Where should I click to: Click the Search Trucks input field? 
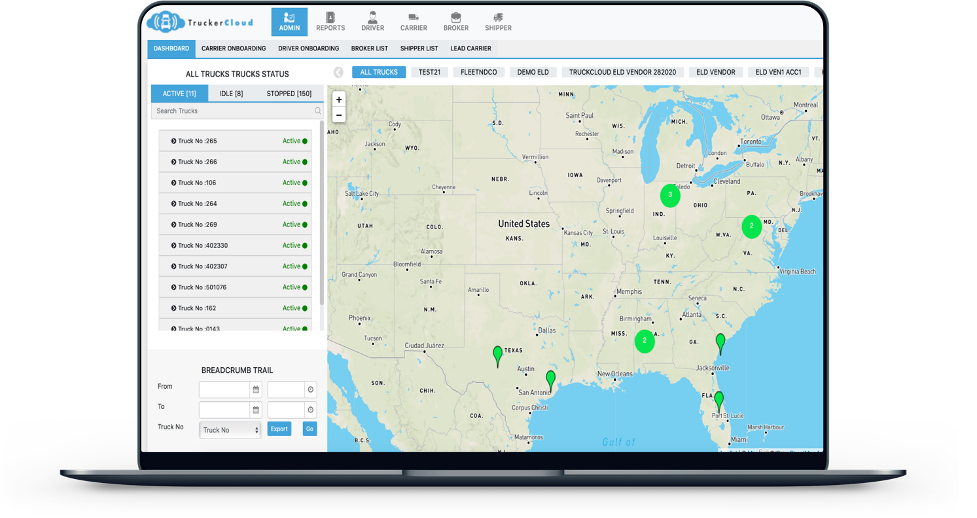pyautogui.click(x=237, y=111)
